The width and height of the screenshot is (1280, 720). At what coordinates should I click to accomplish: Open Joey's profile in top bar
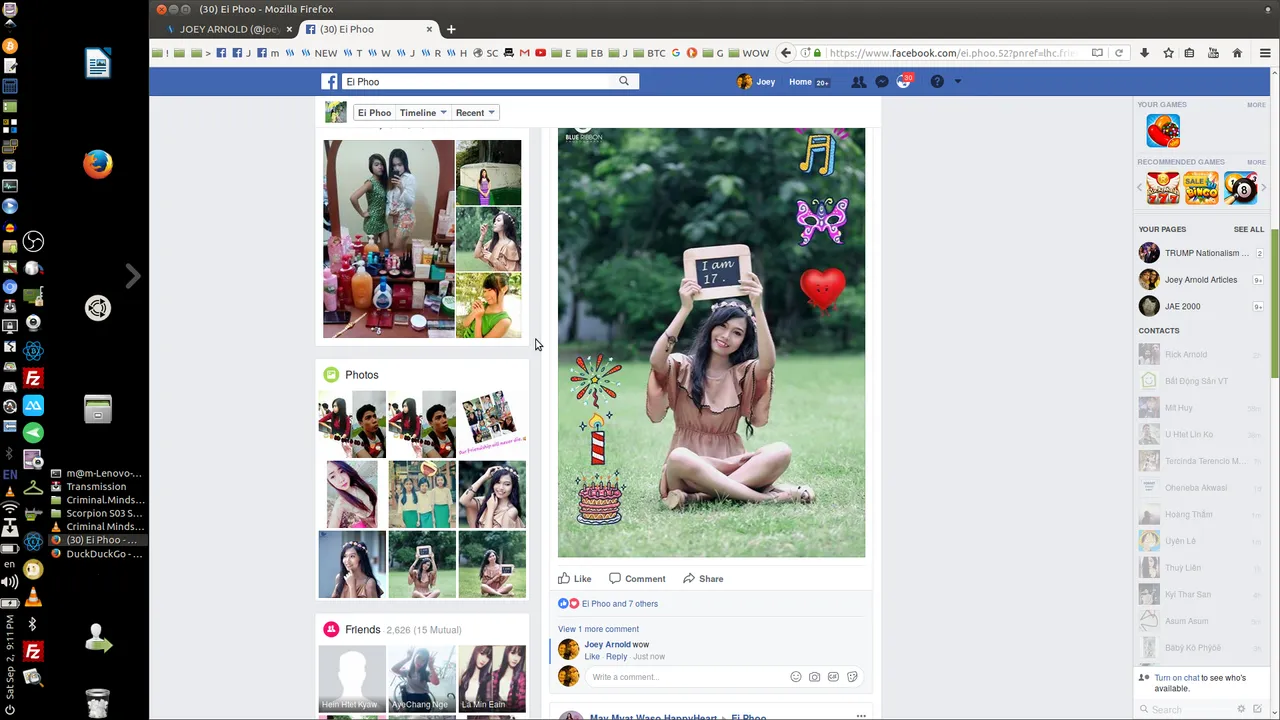coord(756,82)
